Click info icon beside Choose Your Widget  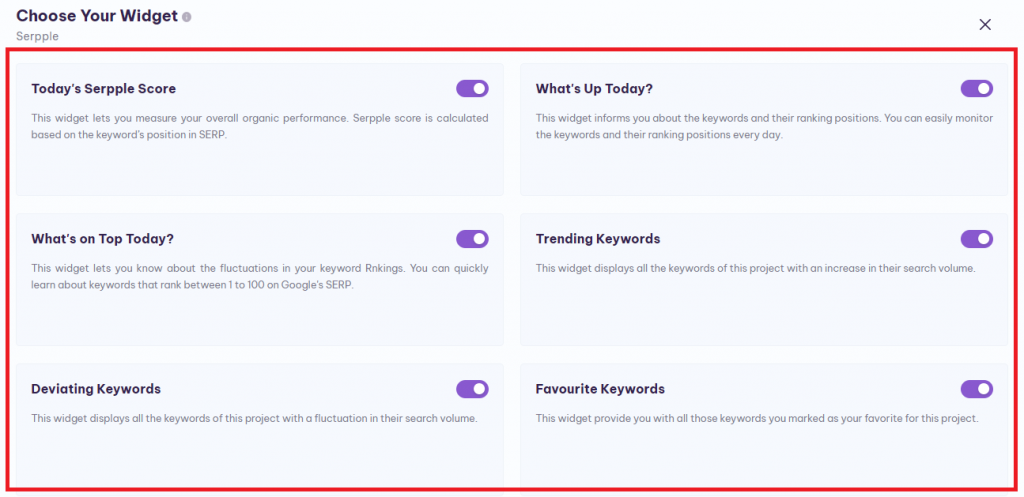click(188, 18)
